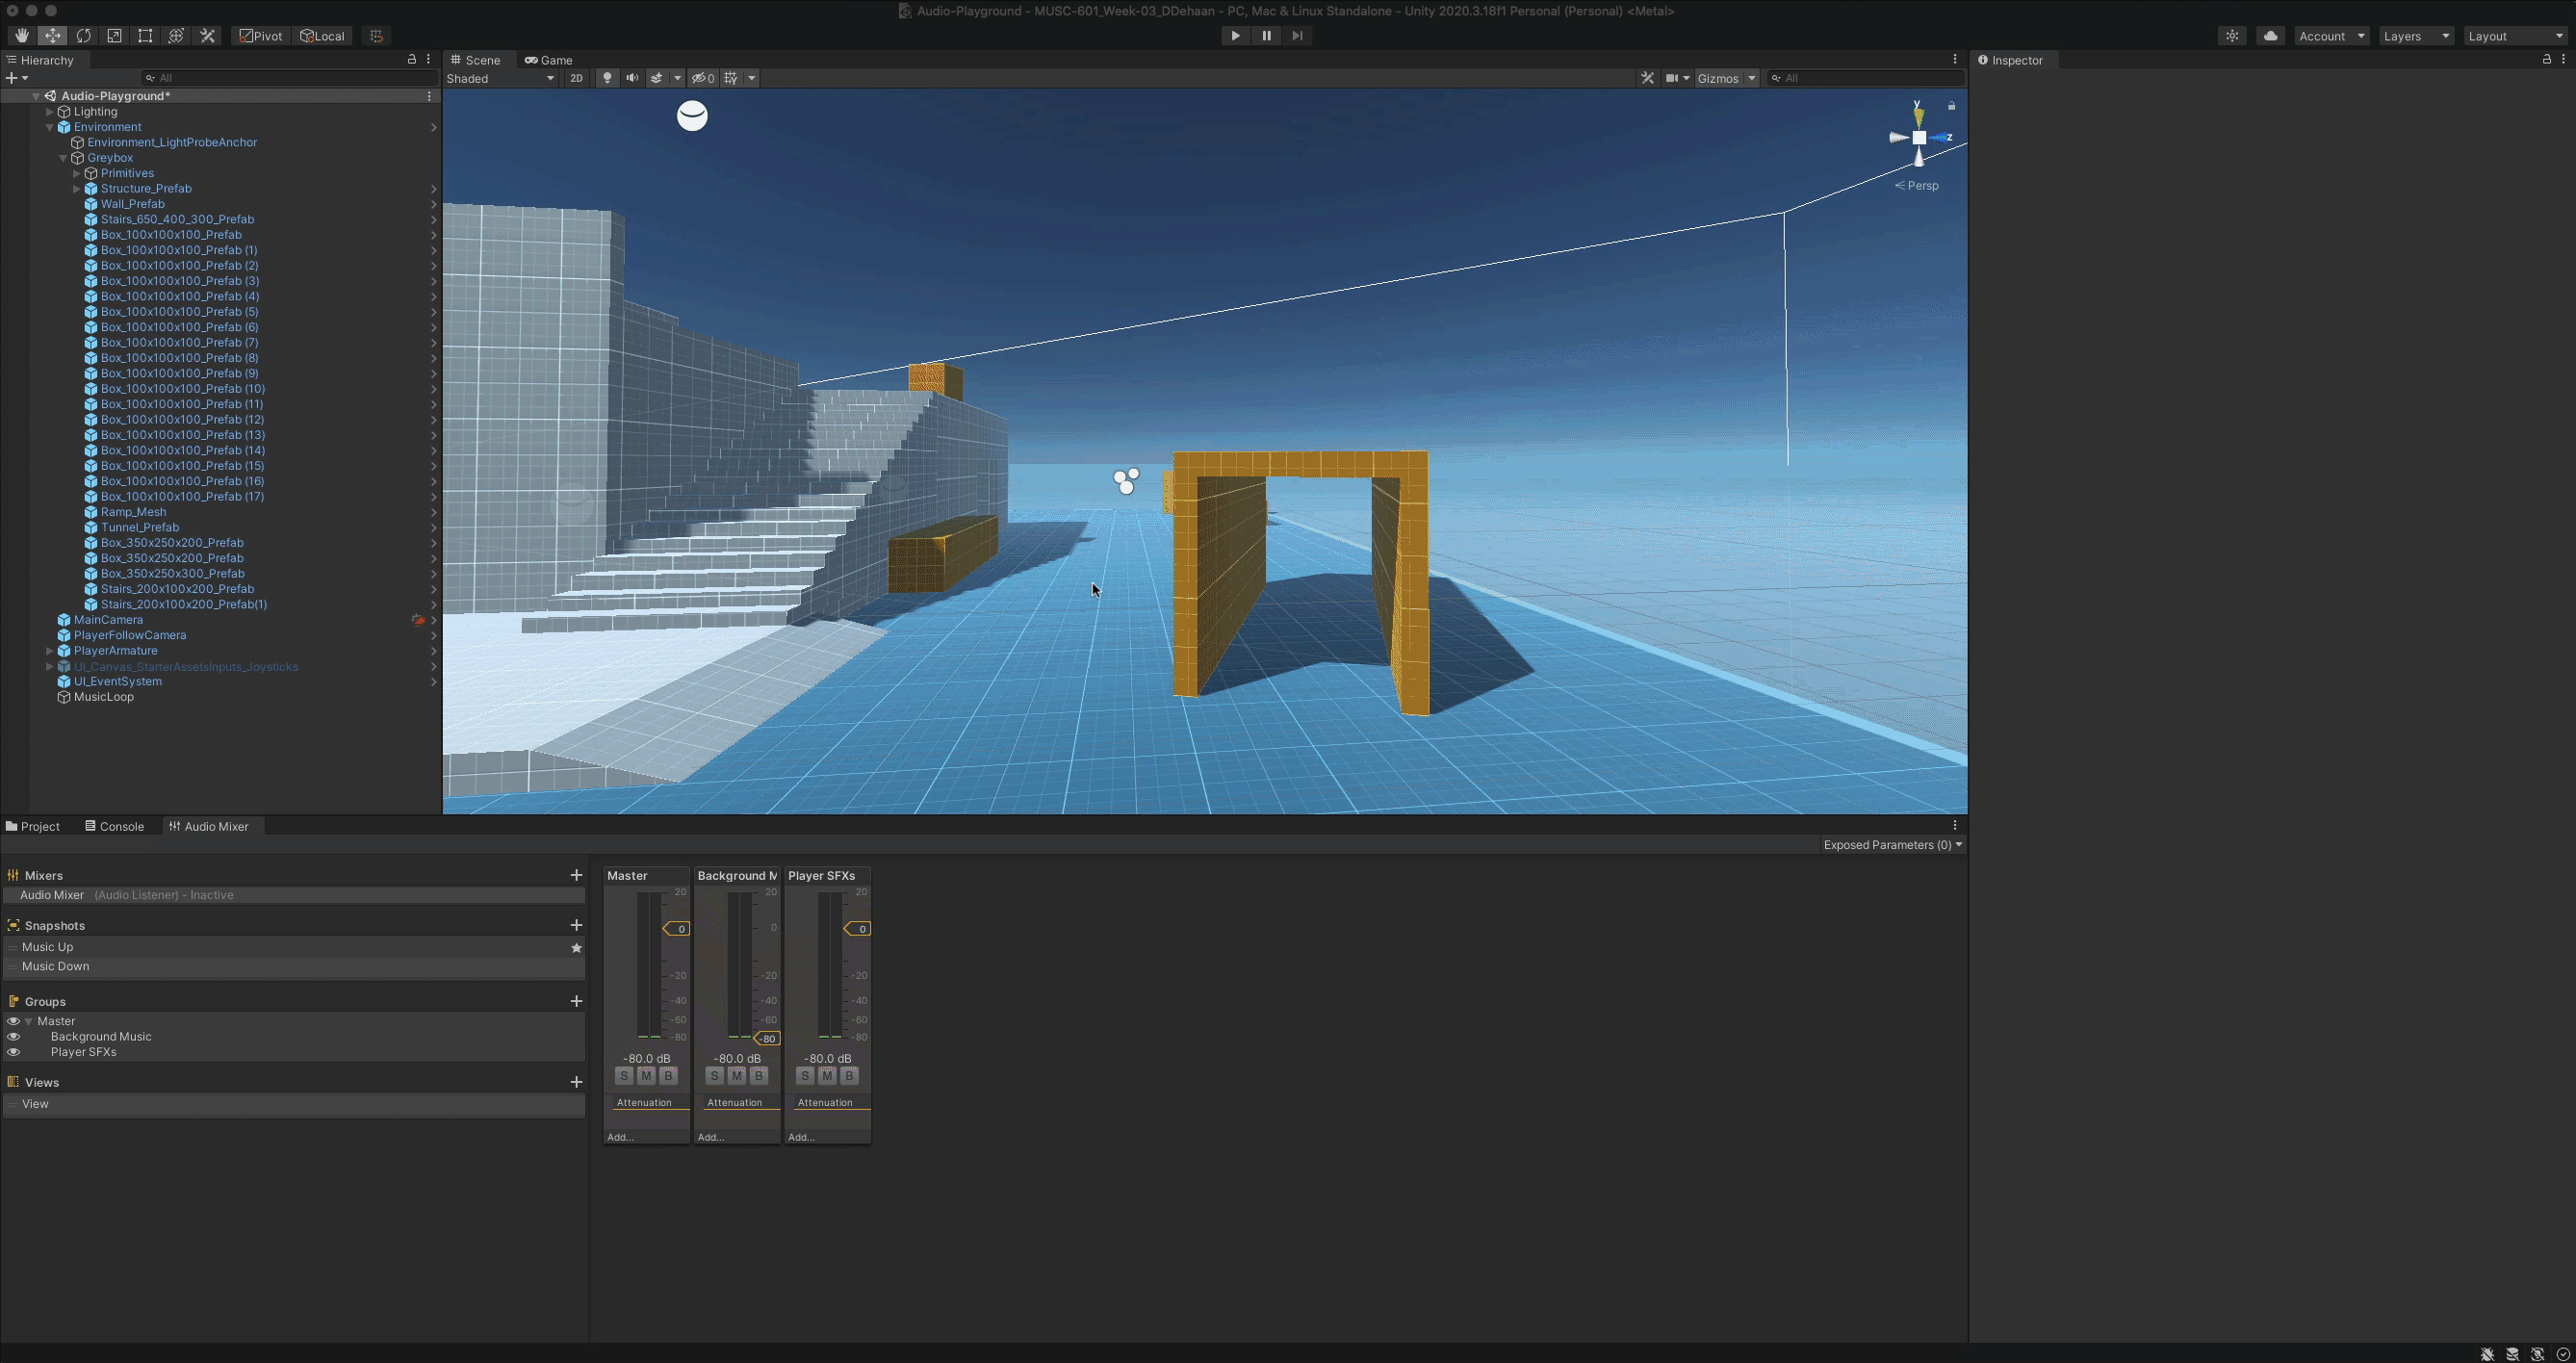Toggle 2D view mode

click(x=576, y=78)
